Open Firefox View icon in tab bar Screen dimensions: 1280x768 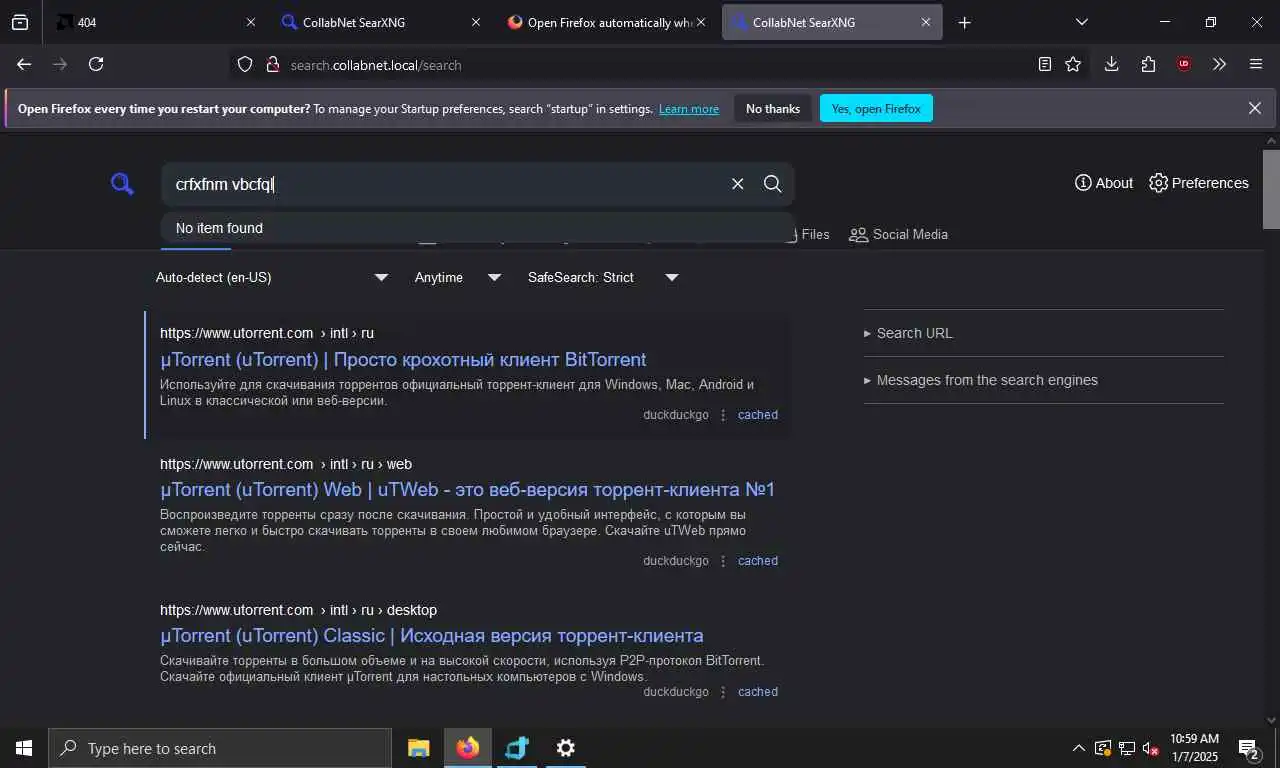pyautogui.click(x=20, y=22)
